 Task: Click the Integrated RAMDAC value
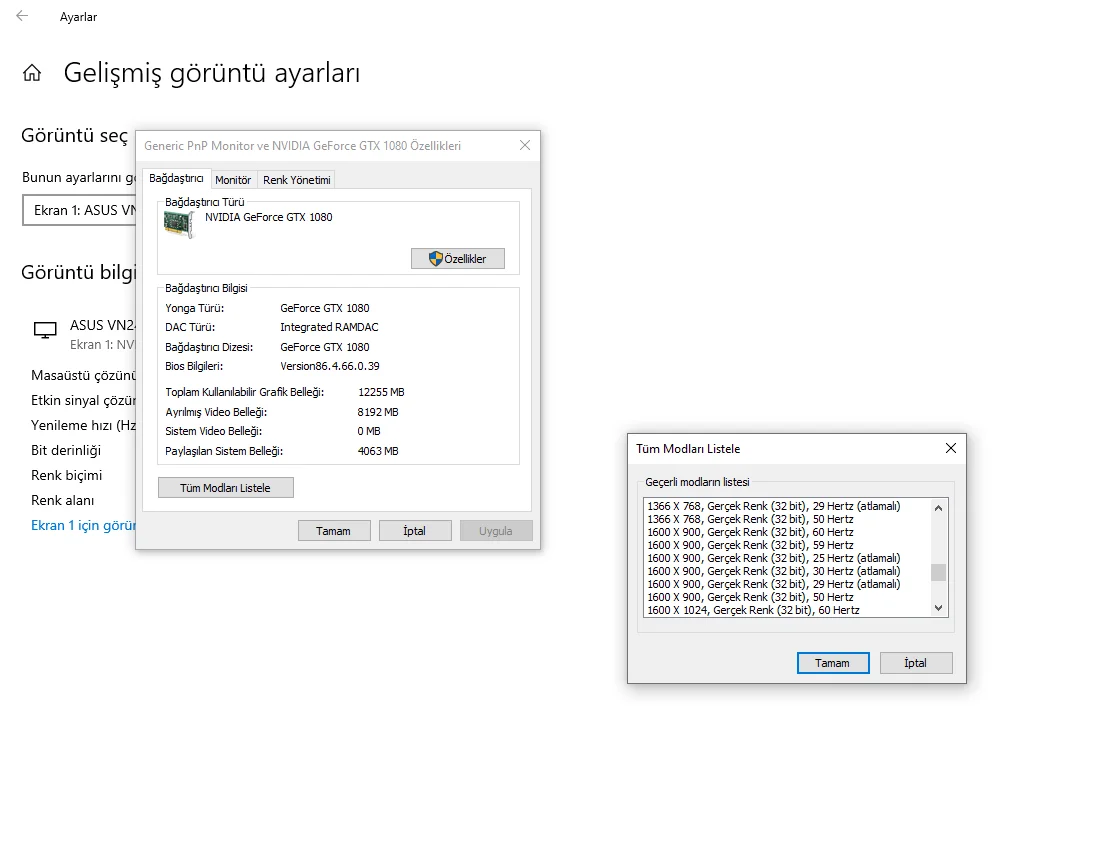[x=329, y=327]
